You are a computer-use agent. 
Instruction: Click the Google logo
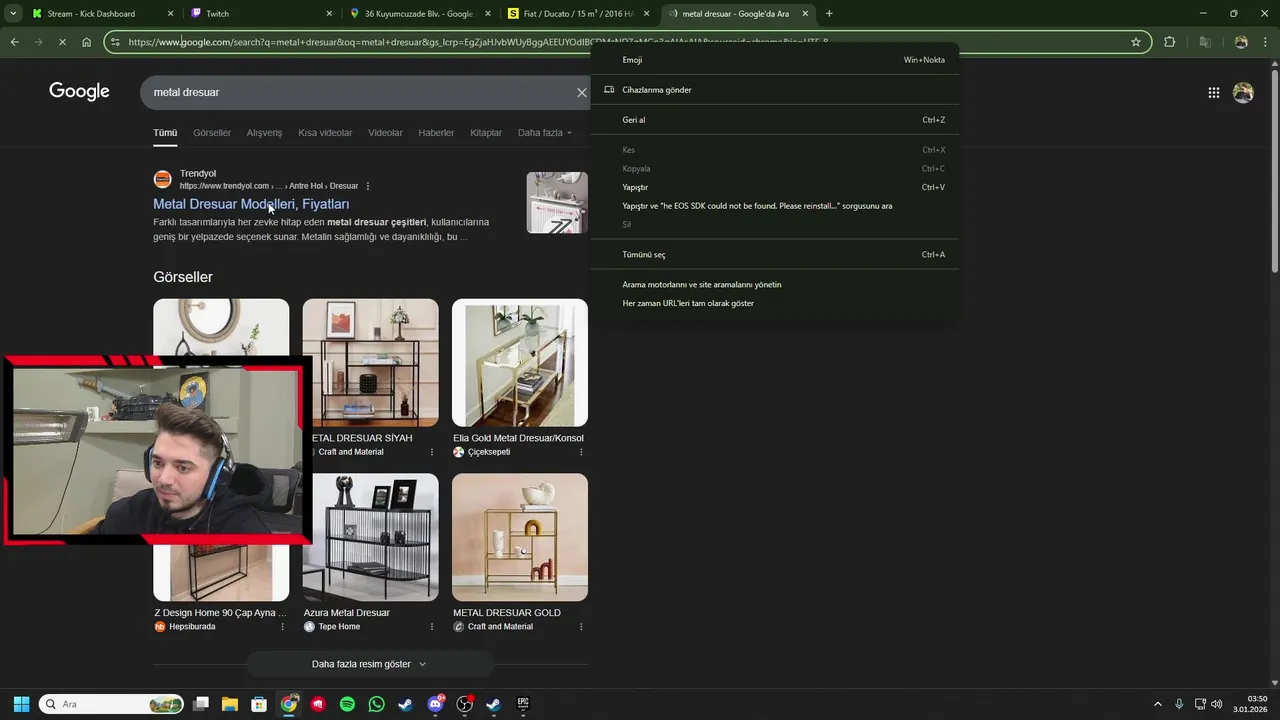79,92
